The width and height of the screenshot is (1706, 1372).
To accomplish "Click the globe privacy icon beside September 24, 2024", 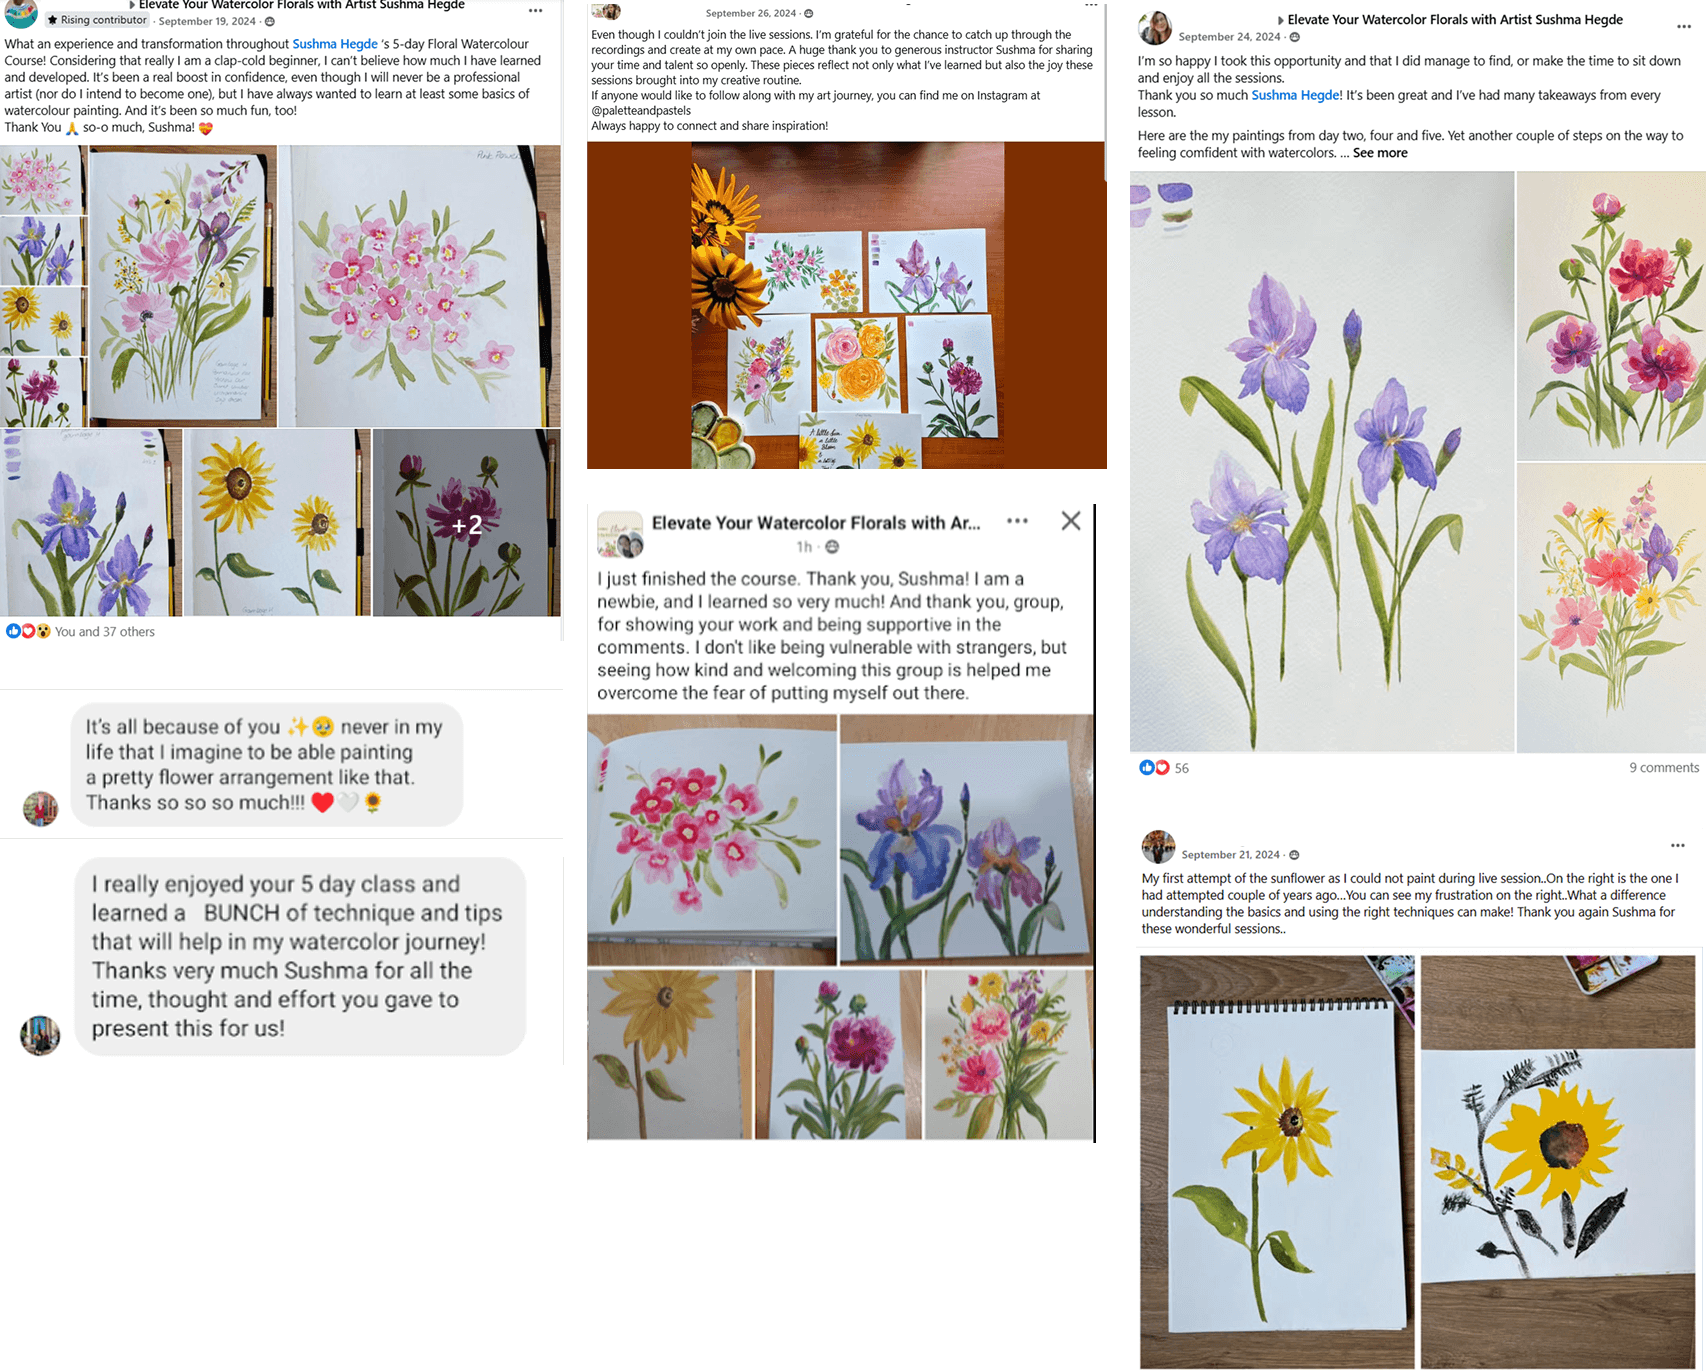I will (1295, 37).
